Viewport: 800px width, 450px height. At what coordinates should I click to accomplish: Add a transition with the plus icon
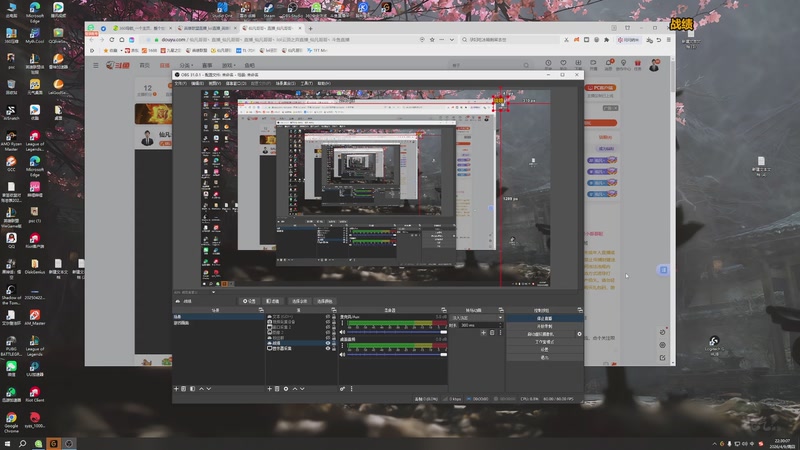coord(483,333)
